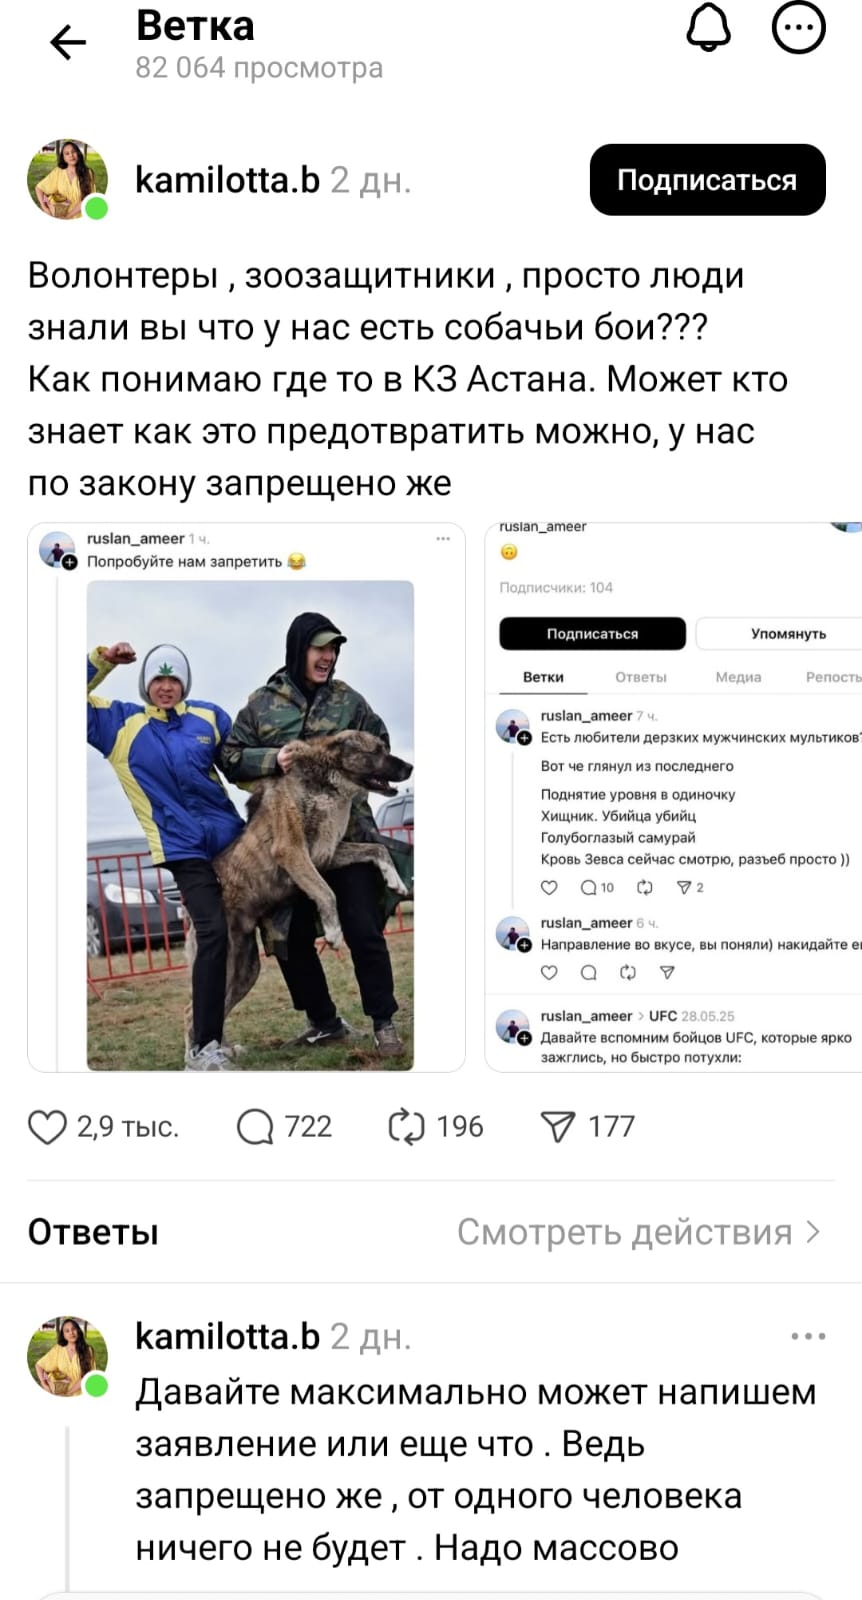Open the dog fight photo screenshot

[x=247, y=797]
